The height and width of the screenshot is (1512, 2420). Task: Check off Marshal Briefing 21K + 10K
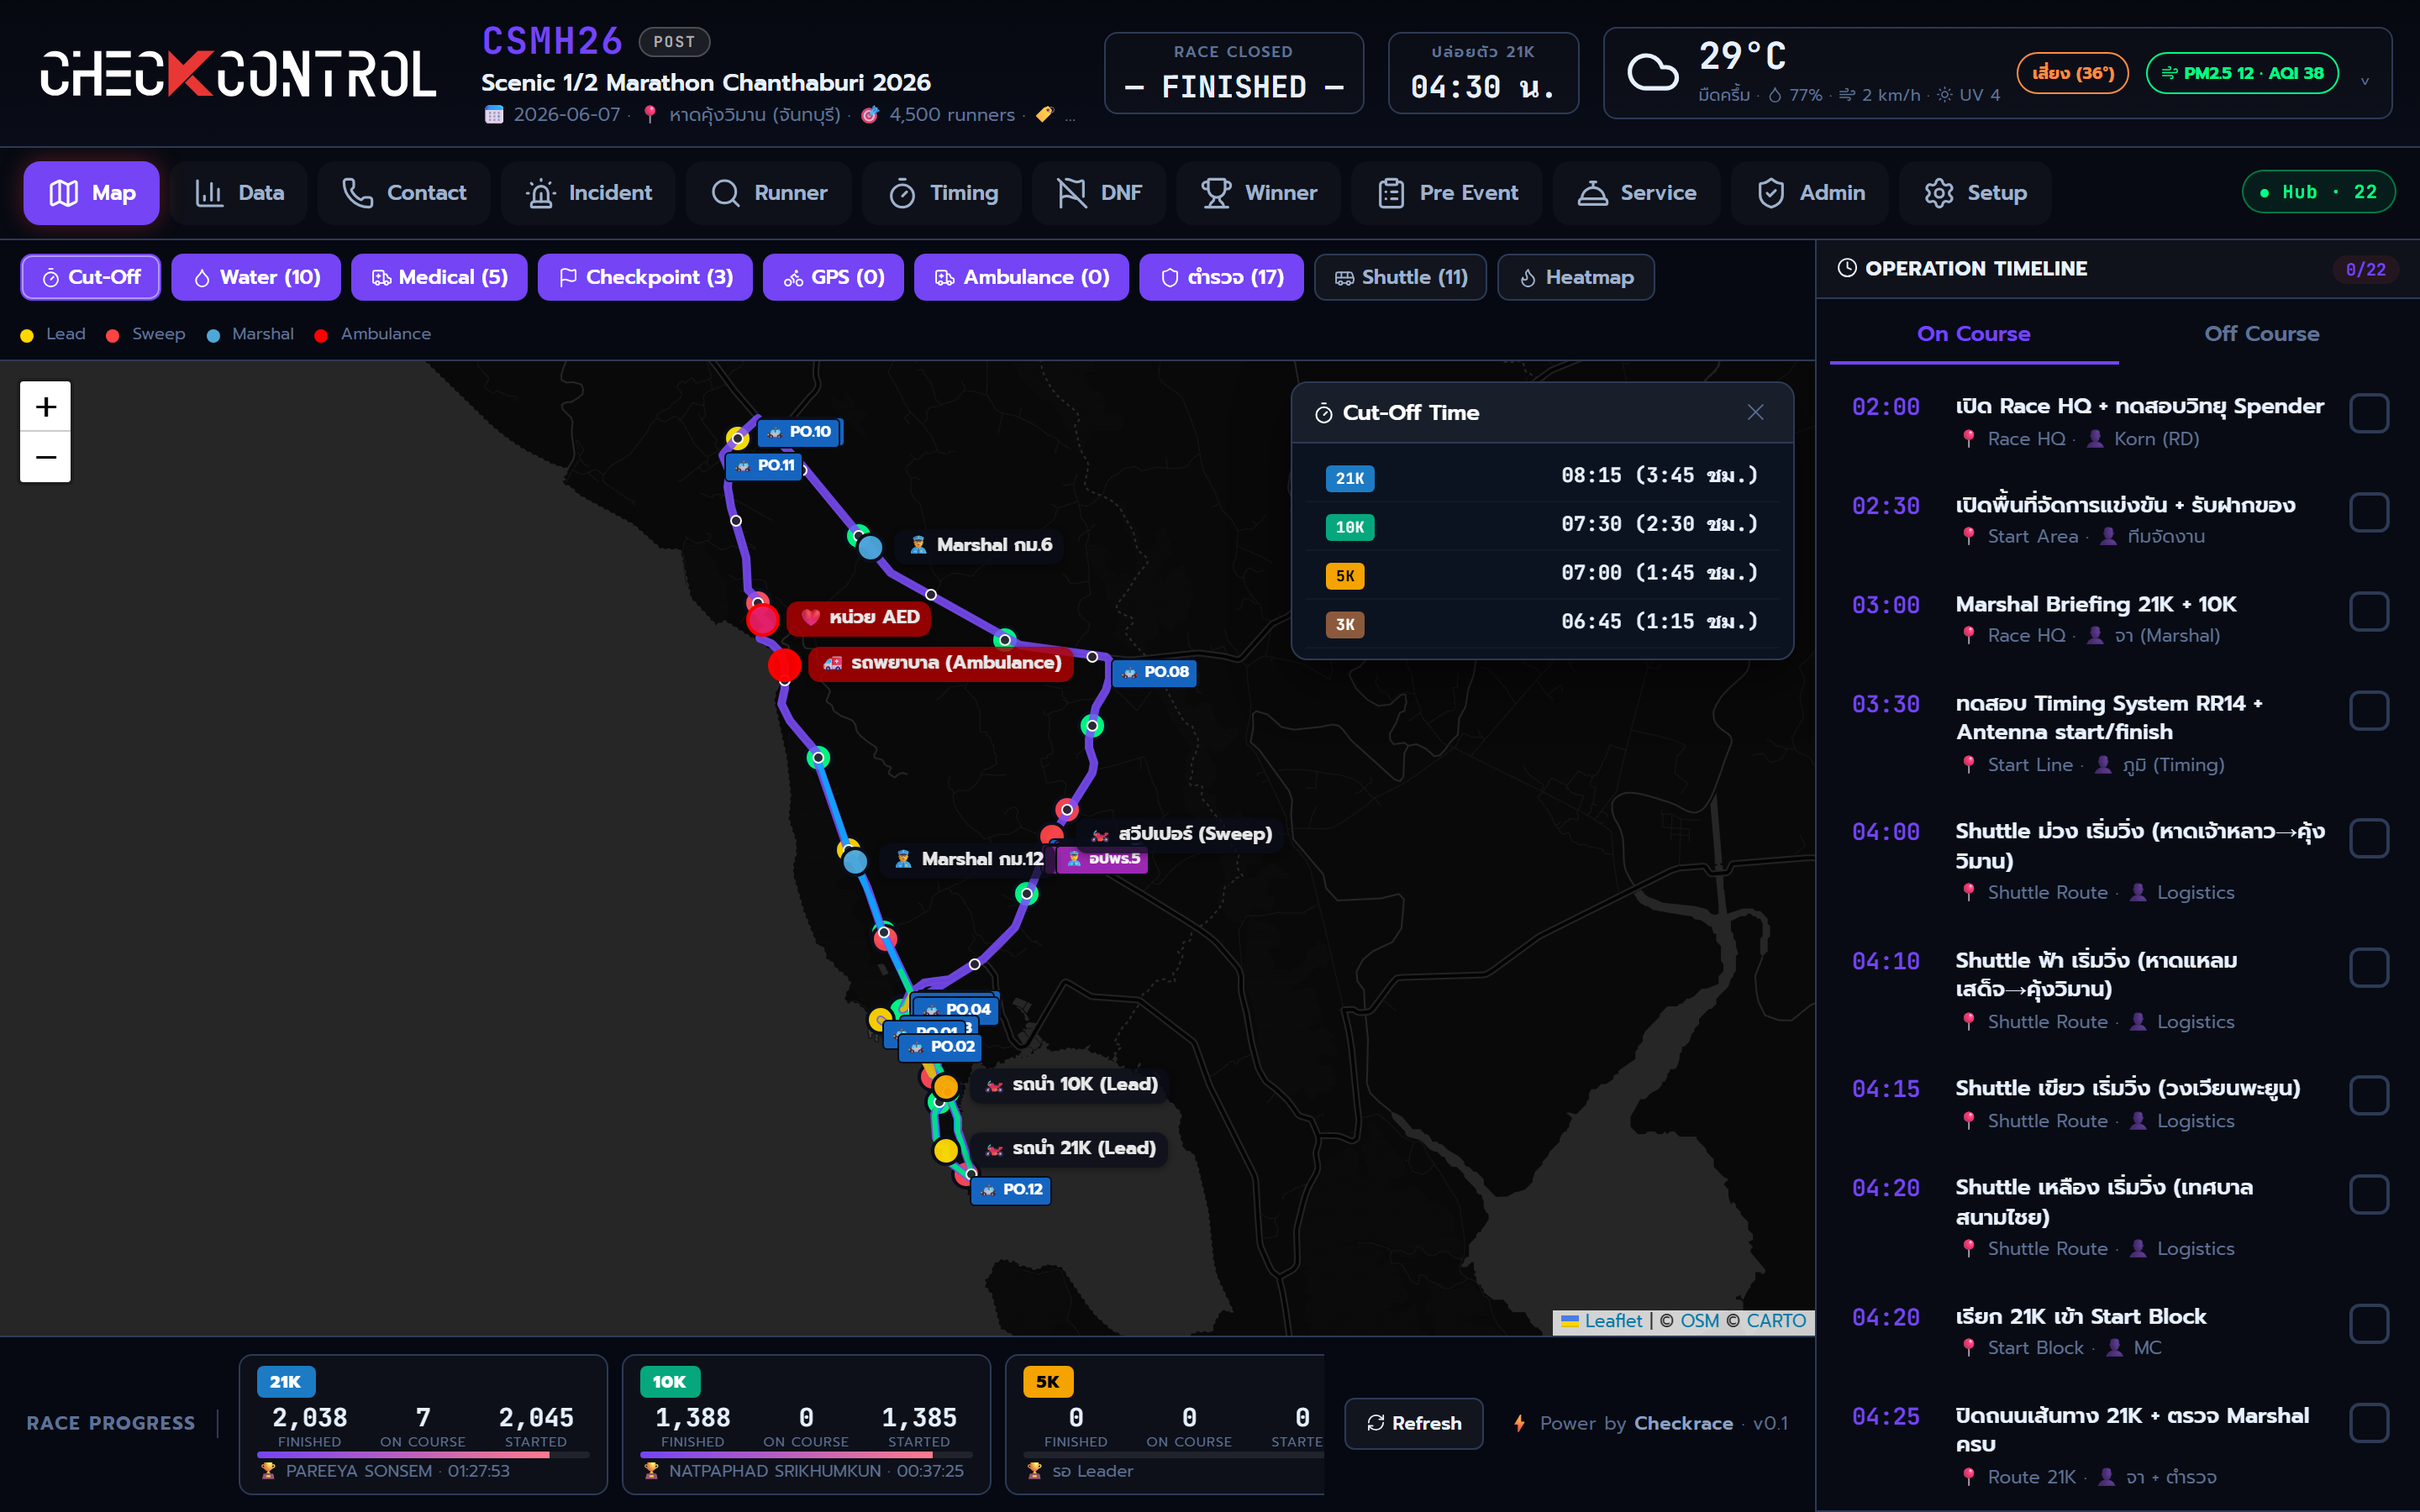point(2369,611)
